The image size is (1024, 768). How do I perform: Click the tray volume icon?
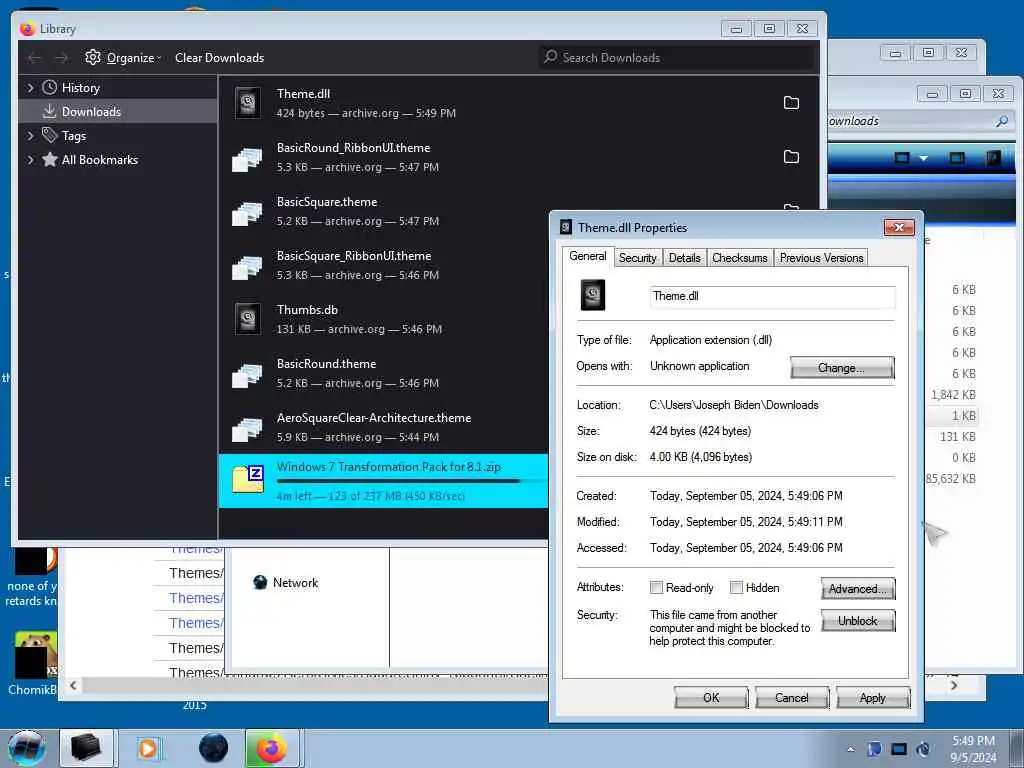point(923,749)
